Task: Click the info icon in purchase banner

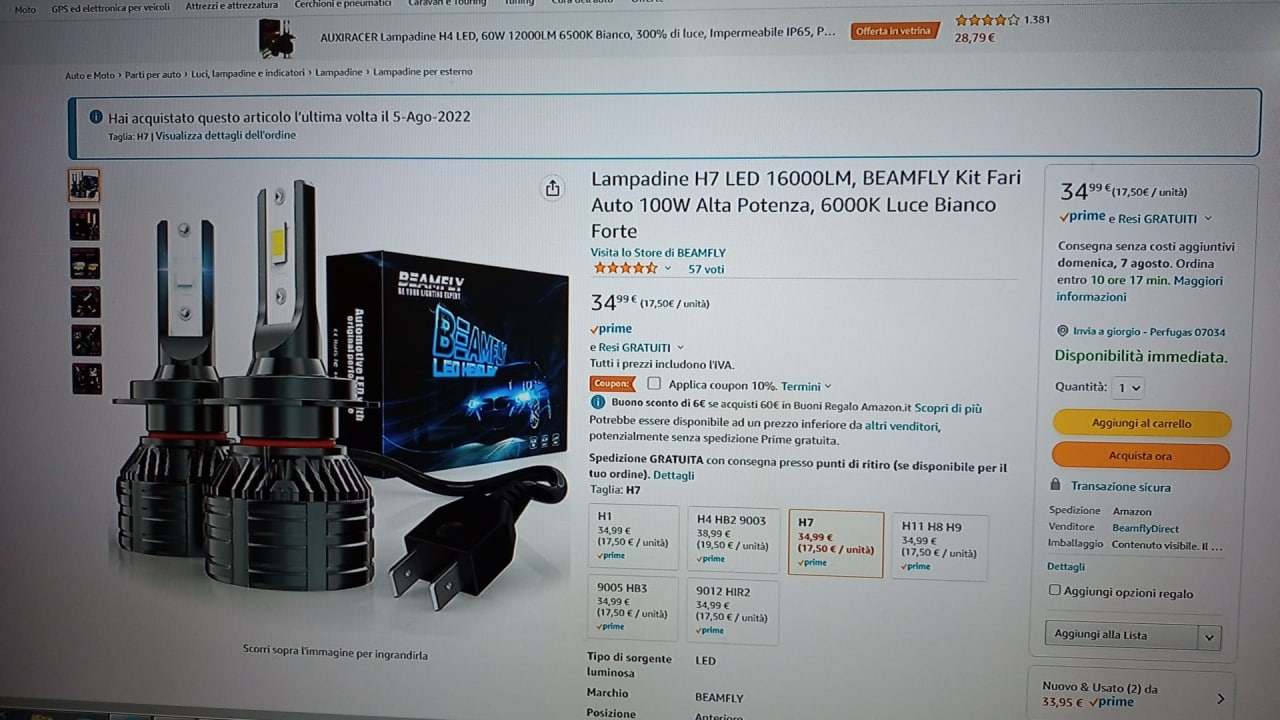Action: [x=96, y=116]
